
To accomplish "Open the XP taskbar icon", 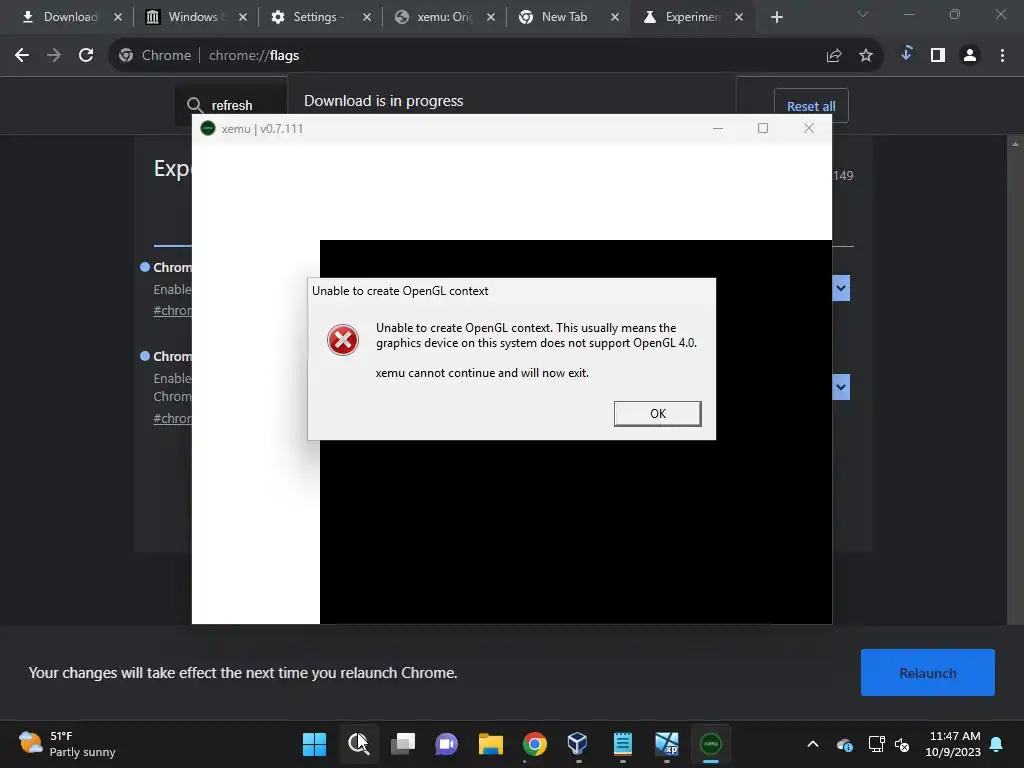I will point(667,744).
